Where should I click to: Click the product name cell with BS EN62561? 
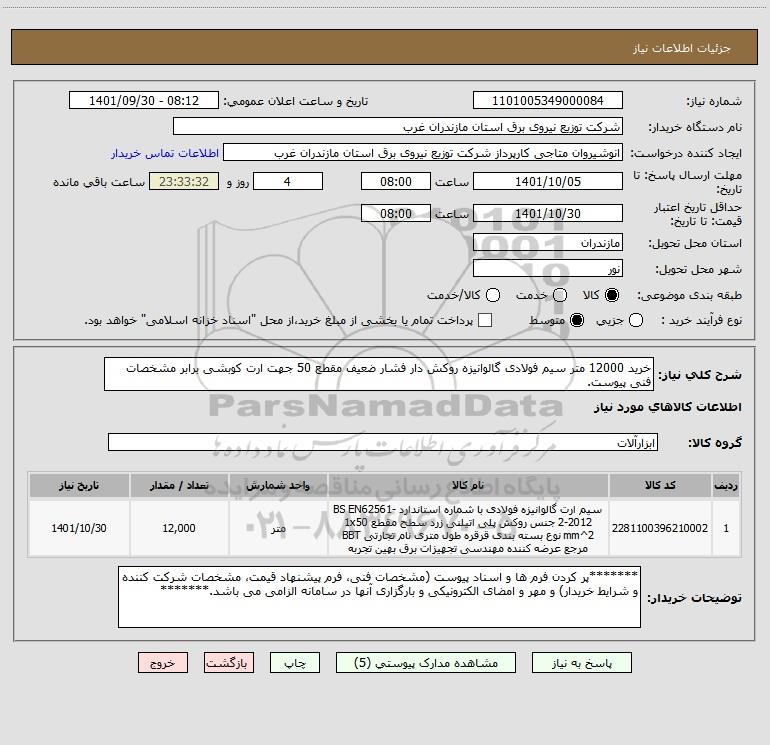[468, 528]
